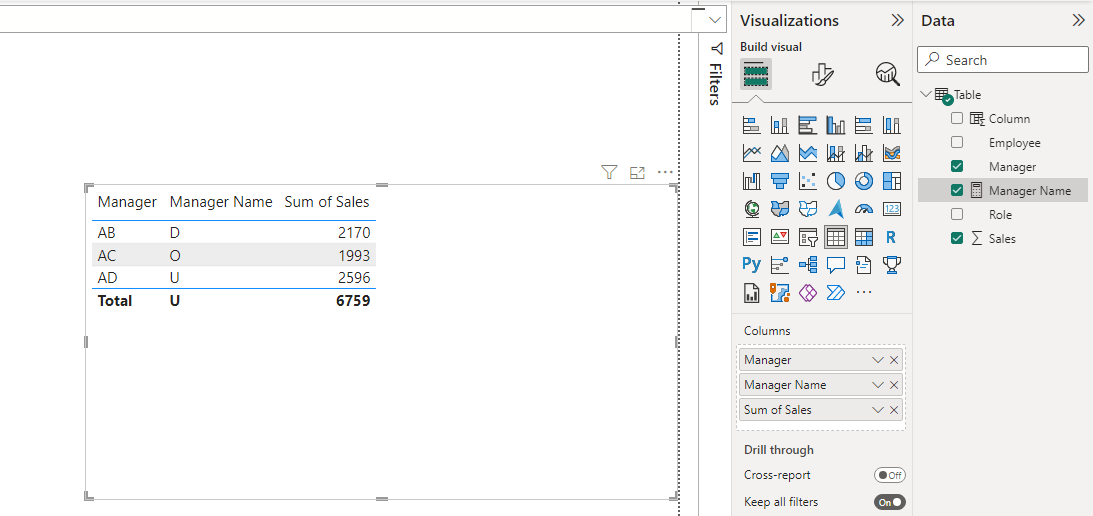Switch to the Analytics tab

[x=888, y=73]
